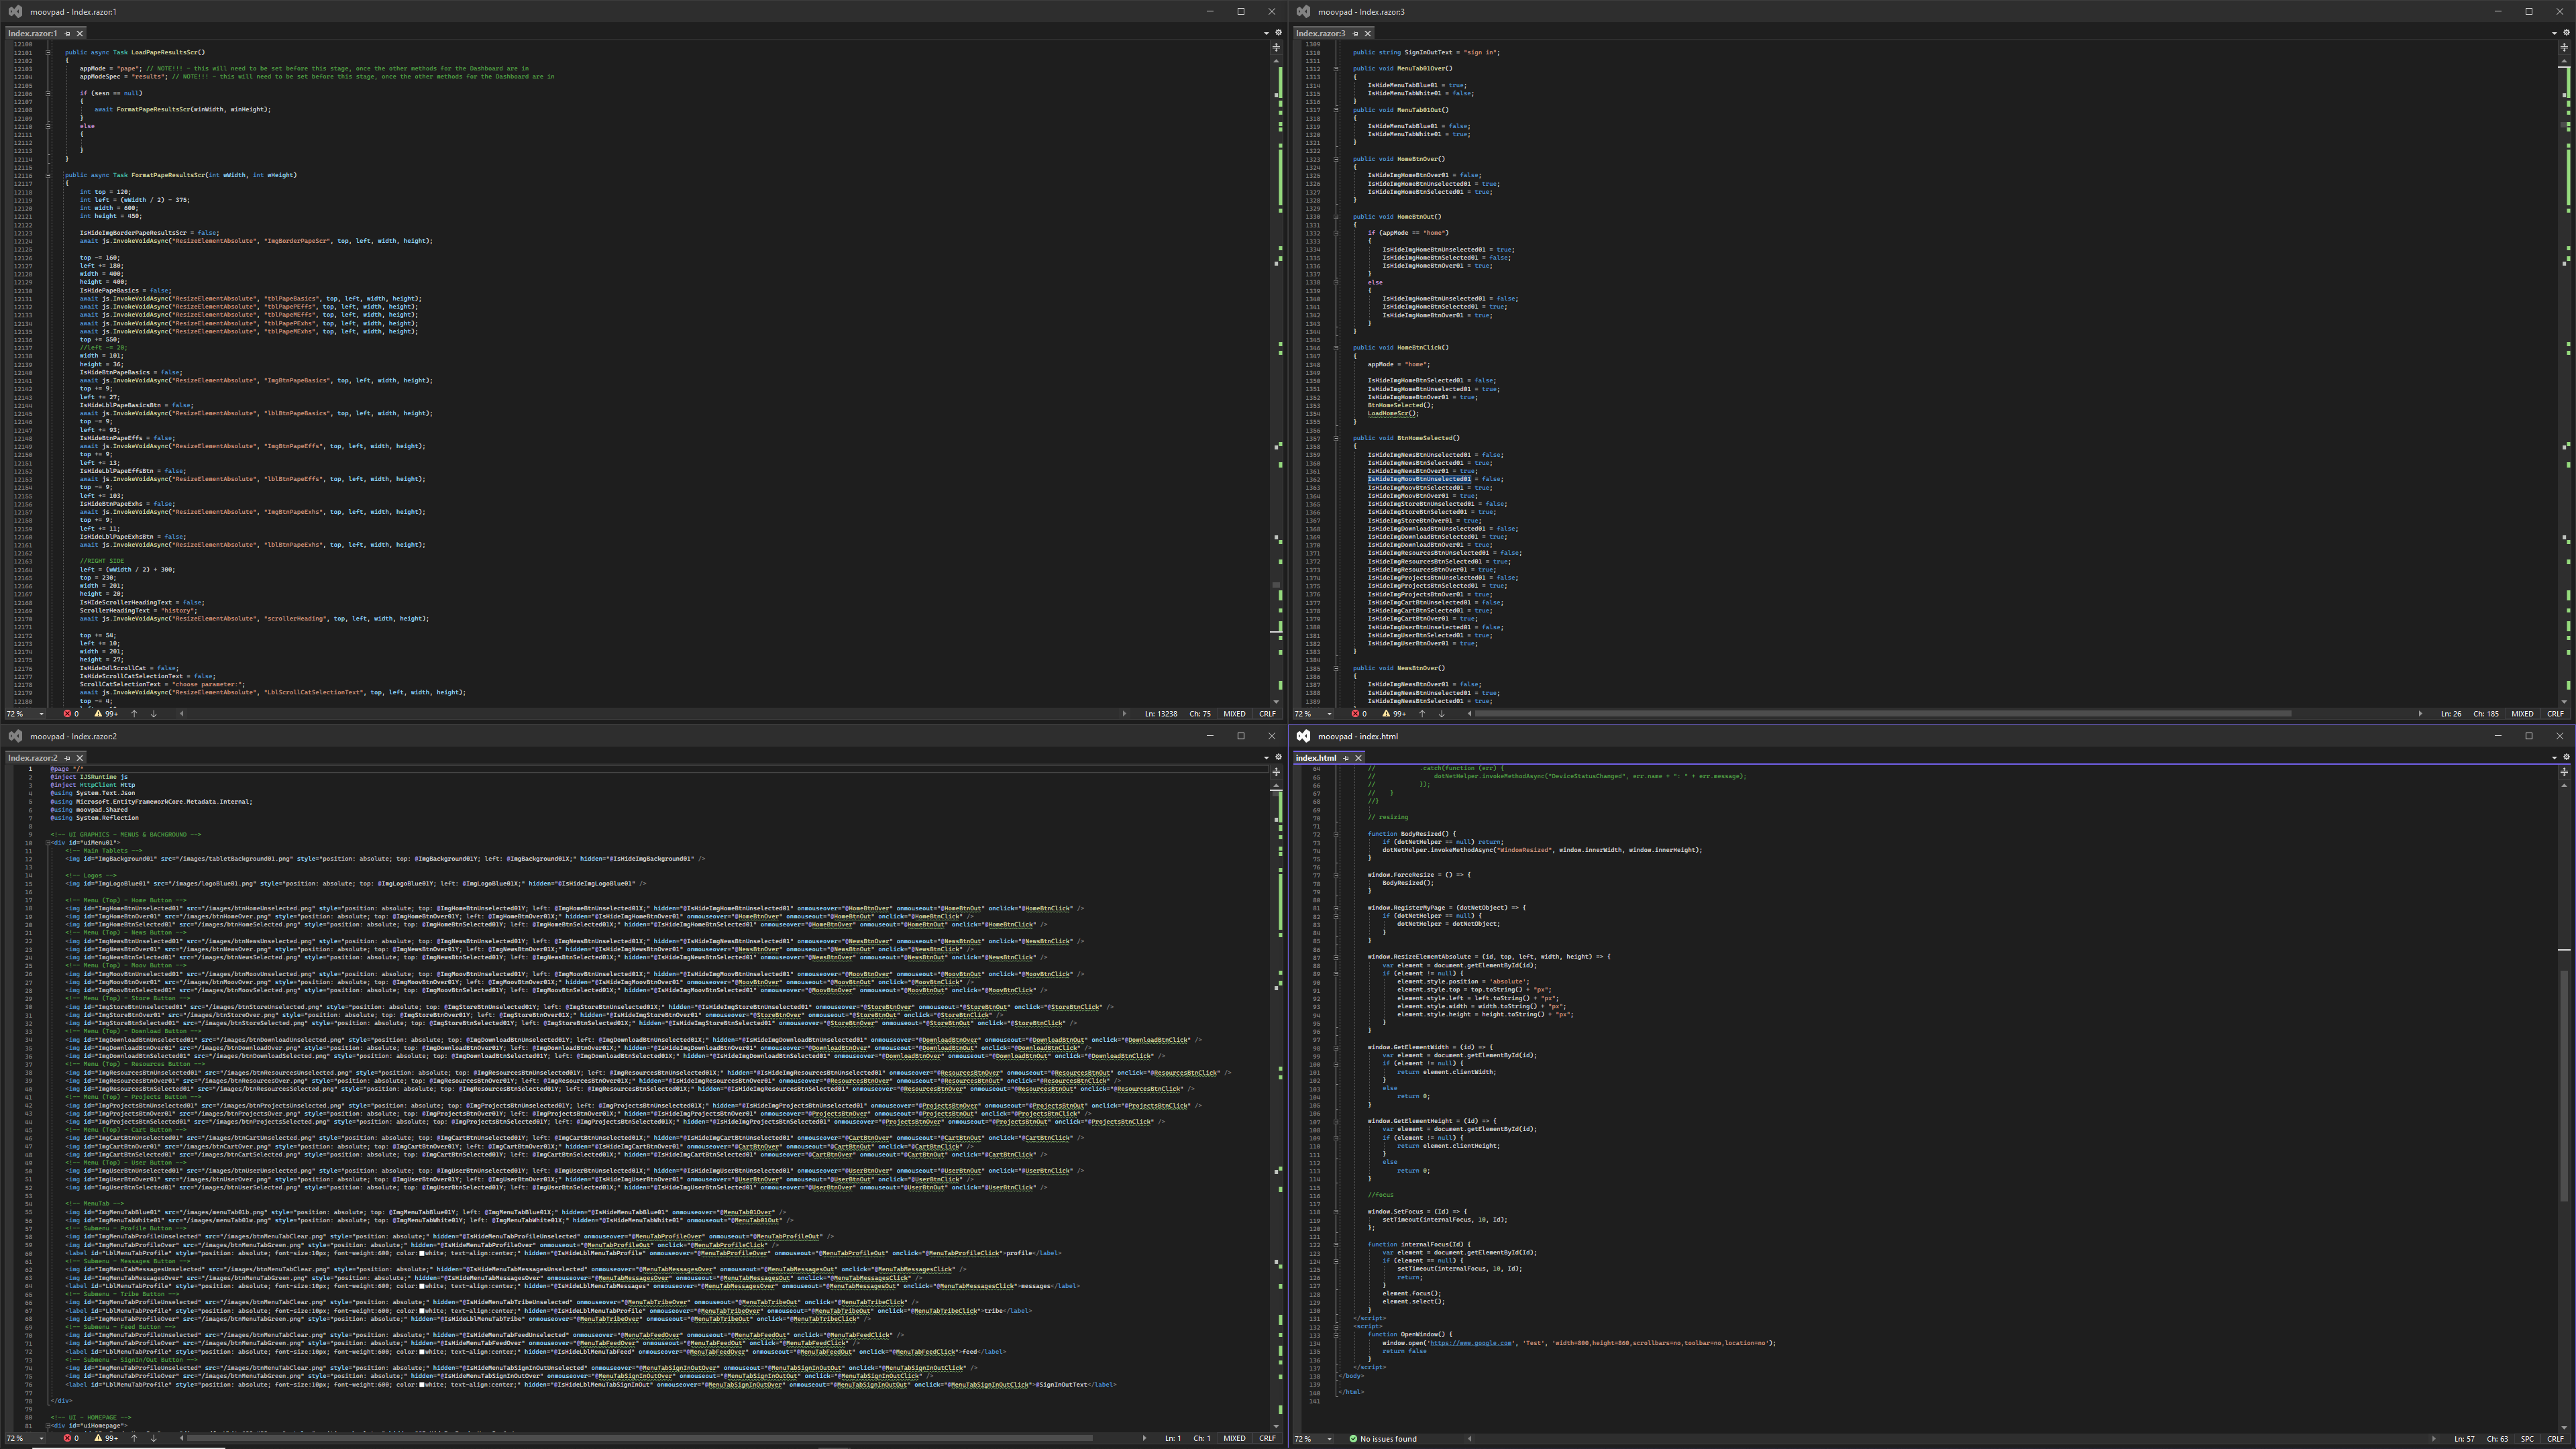Open tab list dropdown in Index.razor:1 window
The height and width of the screenshot is (1449, 2576).
click(1266, 33)
